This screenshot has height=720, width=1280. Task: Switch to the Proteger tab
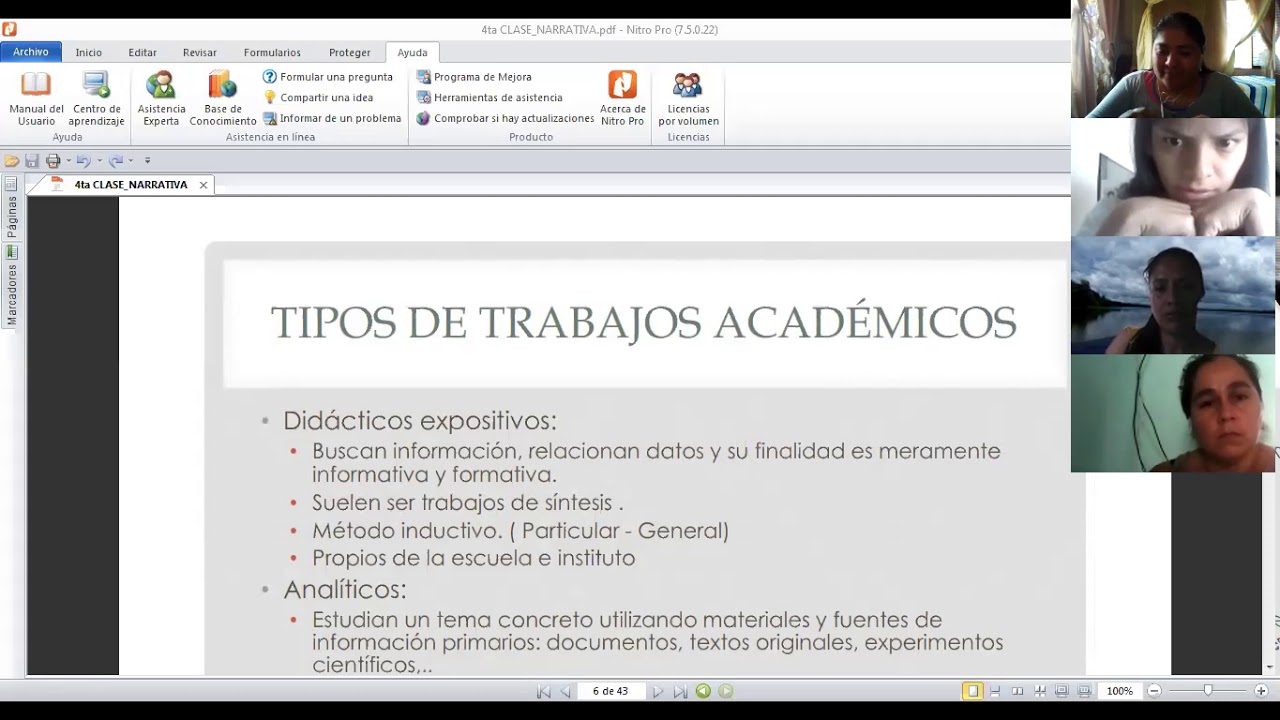tap(350, 52)
